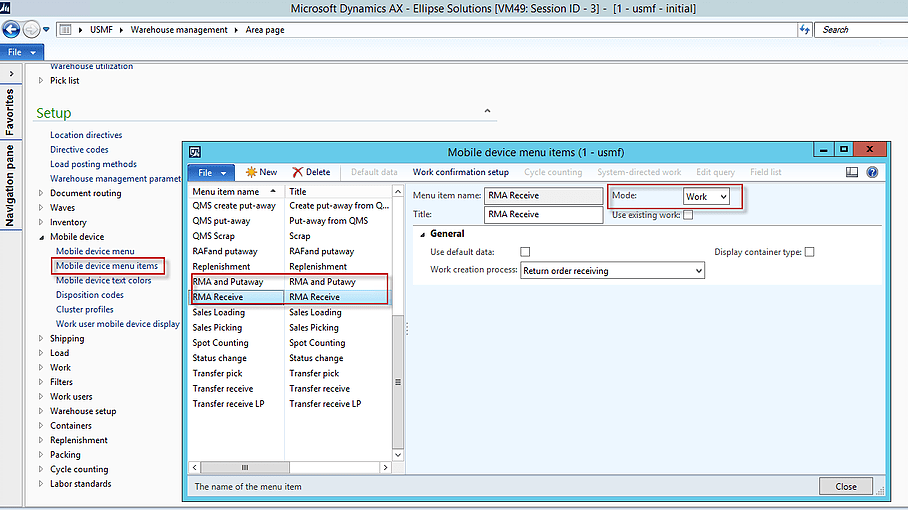The width and height of the screenshot is (908, 510).
Task: Click the Warehouse management breadcrumb
Action: pyautogui.click(x=179, y=30)
